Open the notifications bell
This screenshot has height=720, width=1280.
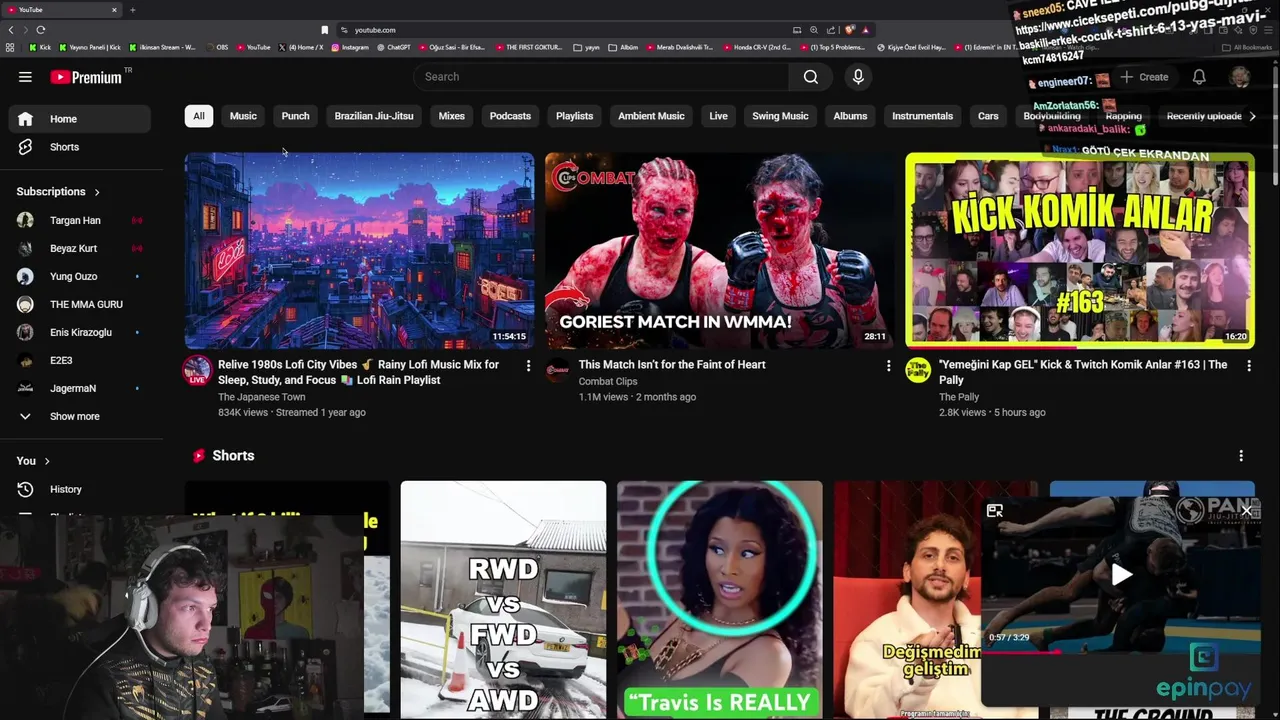click(x=1199, y=77)
